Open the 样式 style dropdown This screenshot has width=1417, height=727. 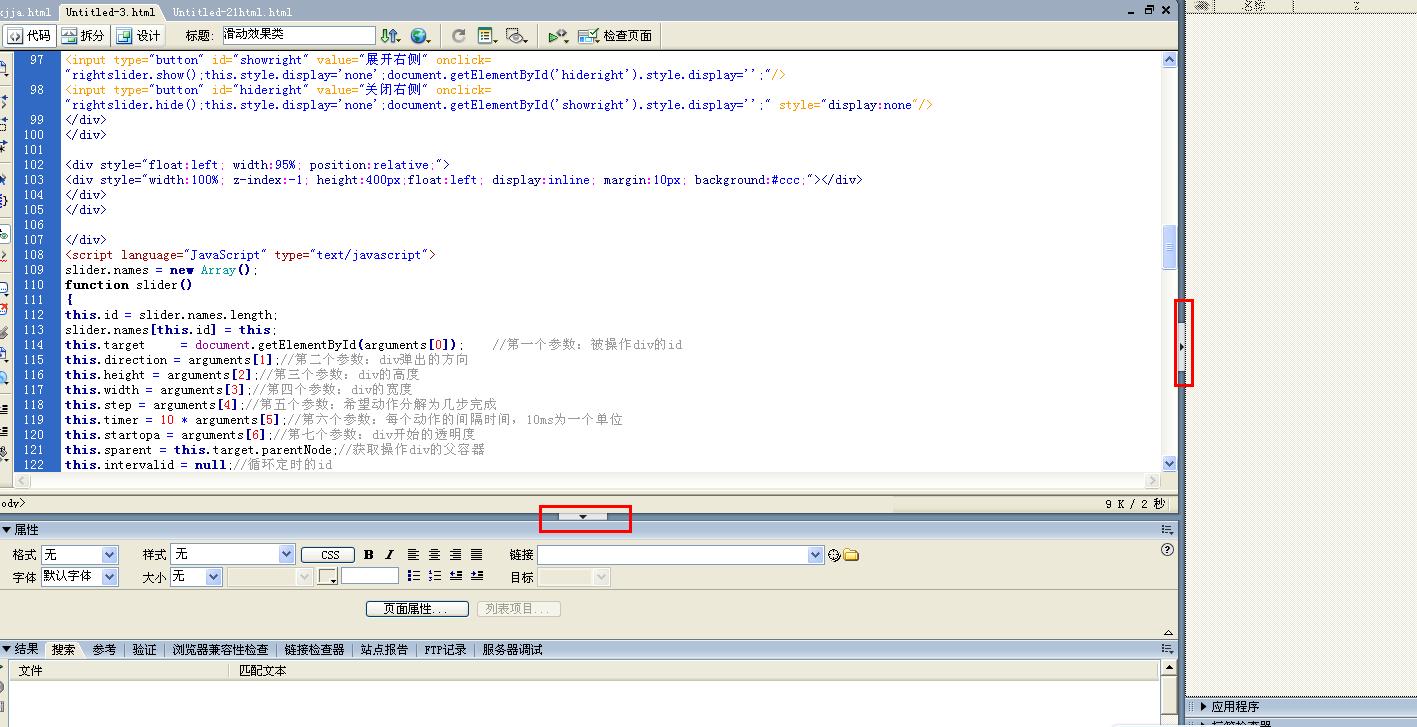(233, 554)
